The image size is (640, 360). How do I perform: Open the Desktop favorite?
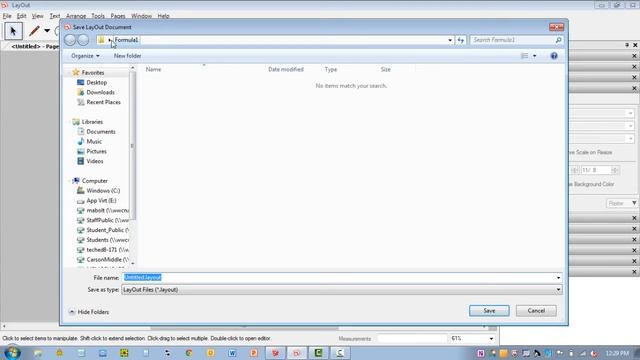(96, 82)
